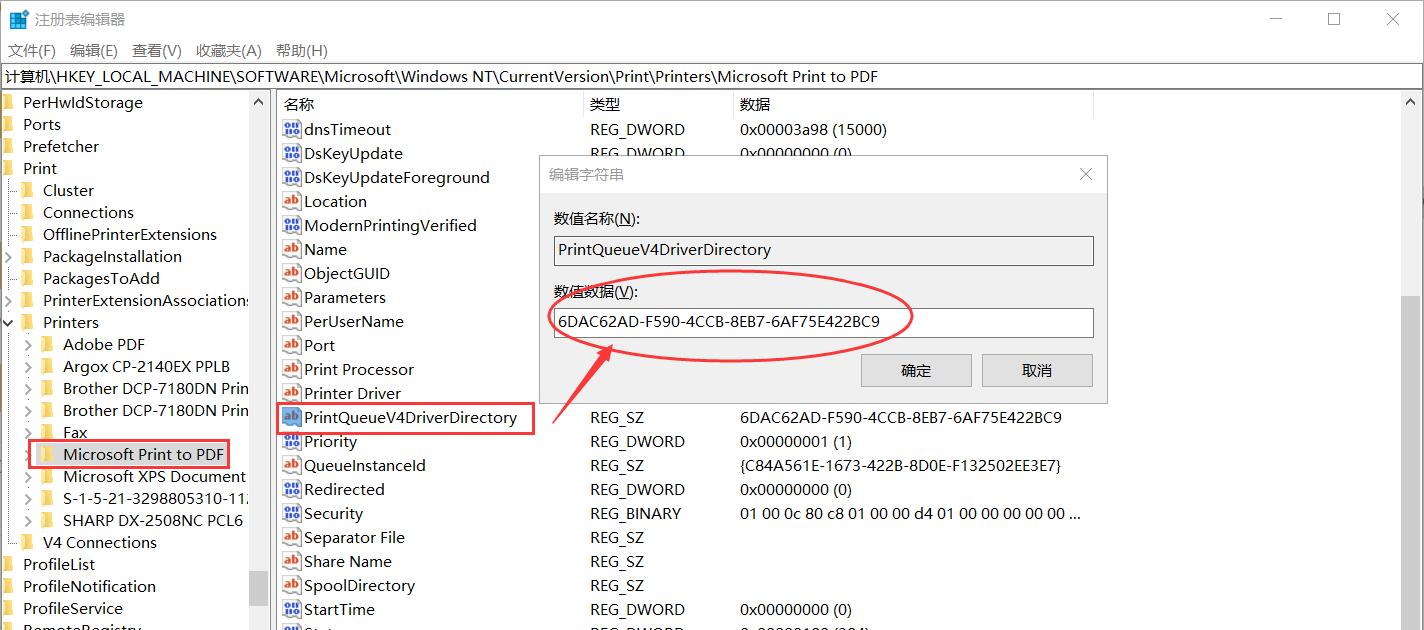Expand the SHARP DX-2508NC PCL6 key
Viewport: 1424px width, 630px height.
pos(28,520)
